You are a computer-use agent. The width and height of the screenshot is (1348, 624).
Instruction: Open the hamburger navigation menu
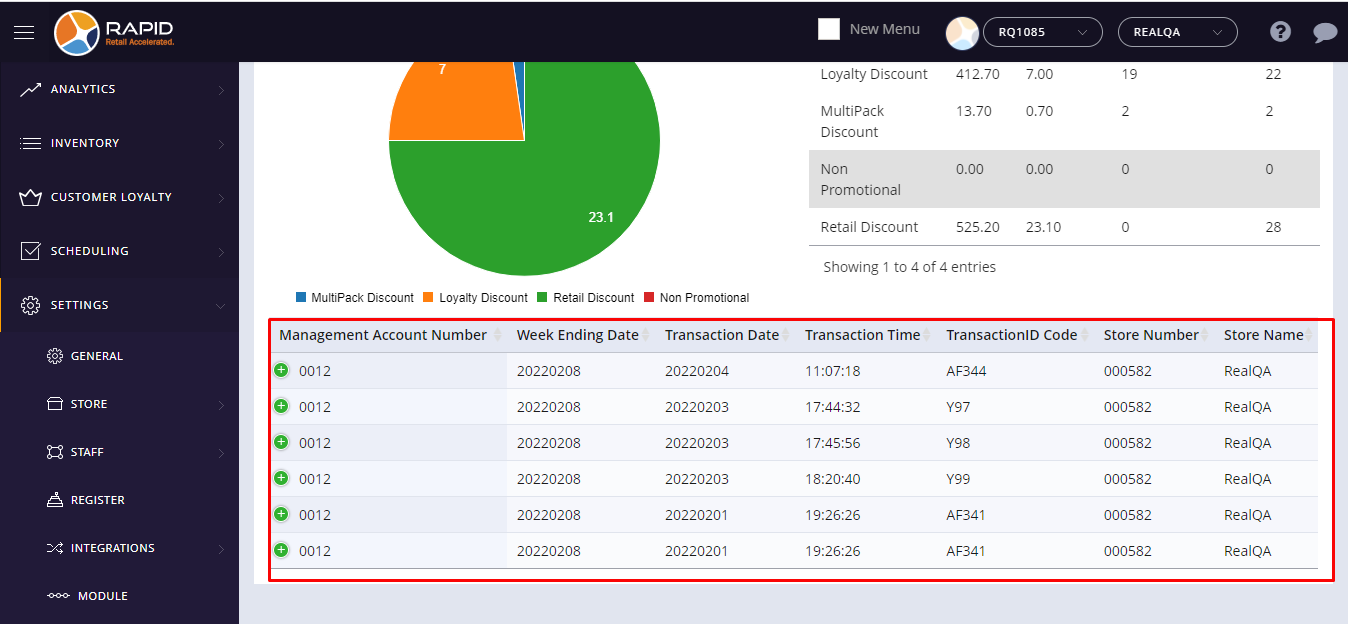point(24,32)
